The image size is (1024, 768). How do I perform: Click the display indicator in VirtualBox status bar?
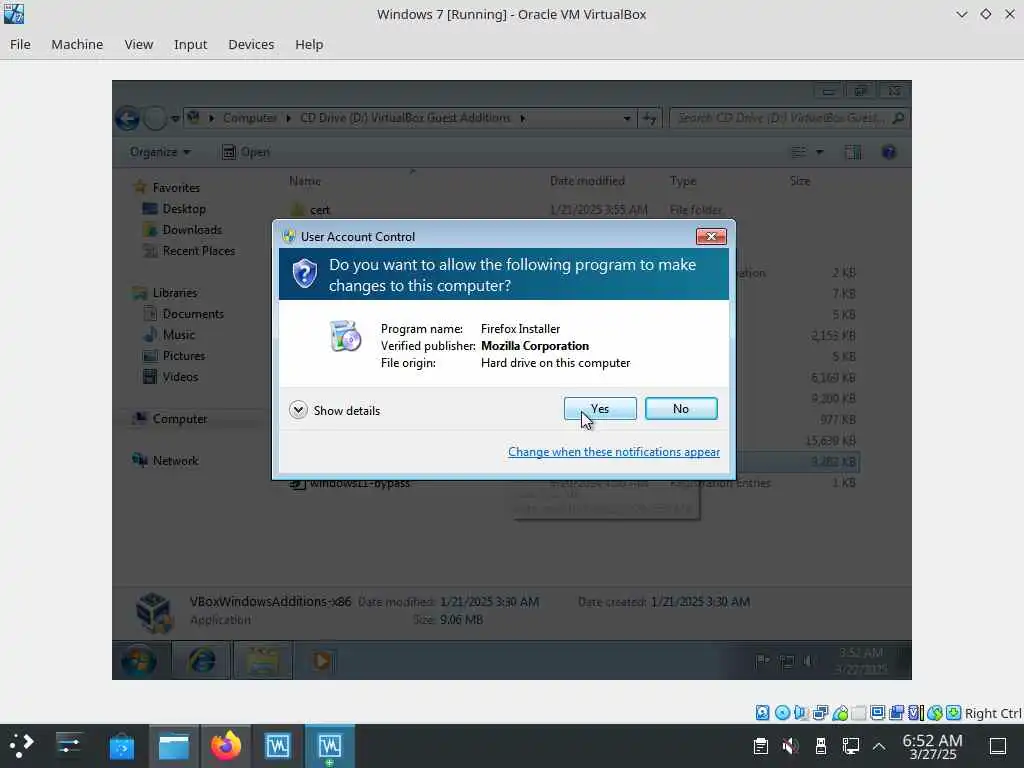(x=878, y=712)
